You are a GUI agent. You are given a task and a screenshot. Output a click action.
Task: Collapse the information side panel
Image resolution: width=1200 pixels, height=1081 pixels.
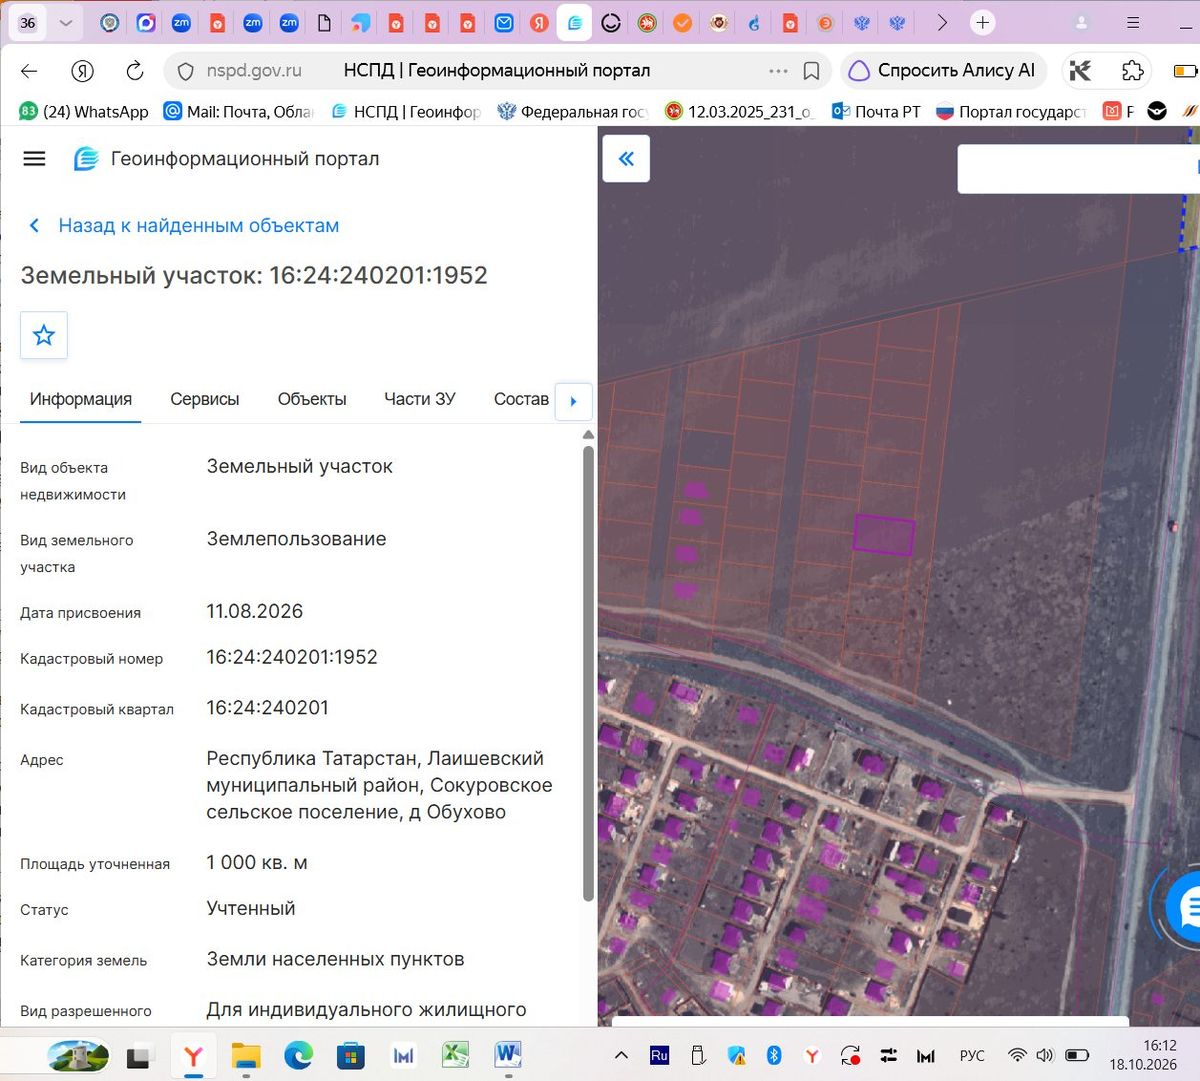click(x=626, y=158)
